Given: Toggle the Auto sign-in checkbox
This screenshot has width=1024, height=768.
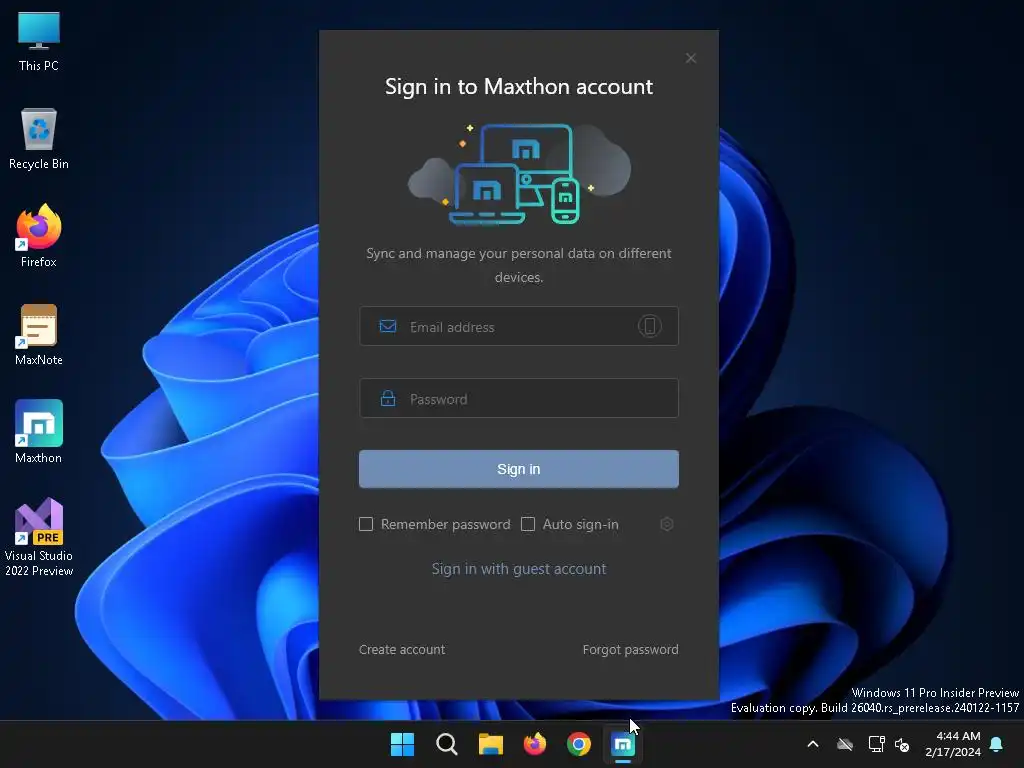Looking at the screenshot, I should click(x=528, y=524).
